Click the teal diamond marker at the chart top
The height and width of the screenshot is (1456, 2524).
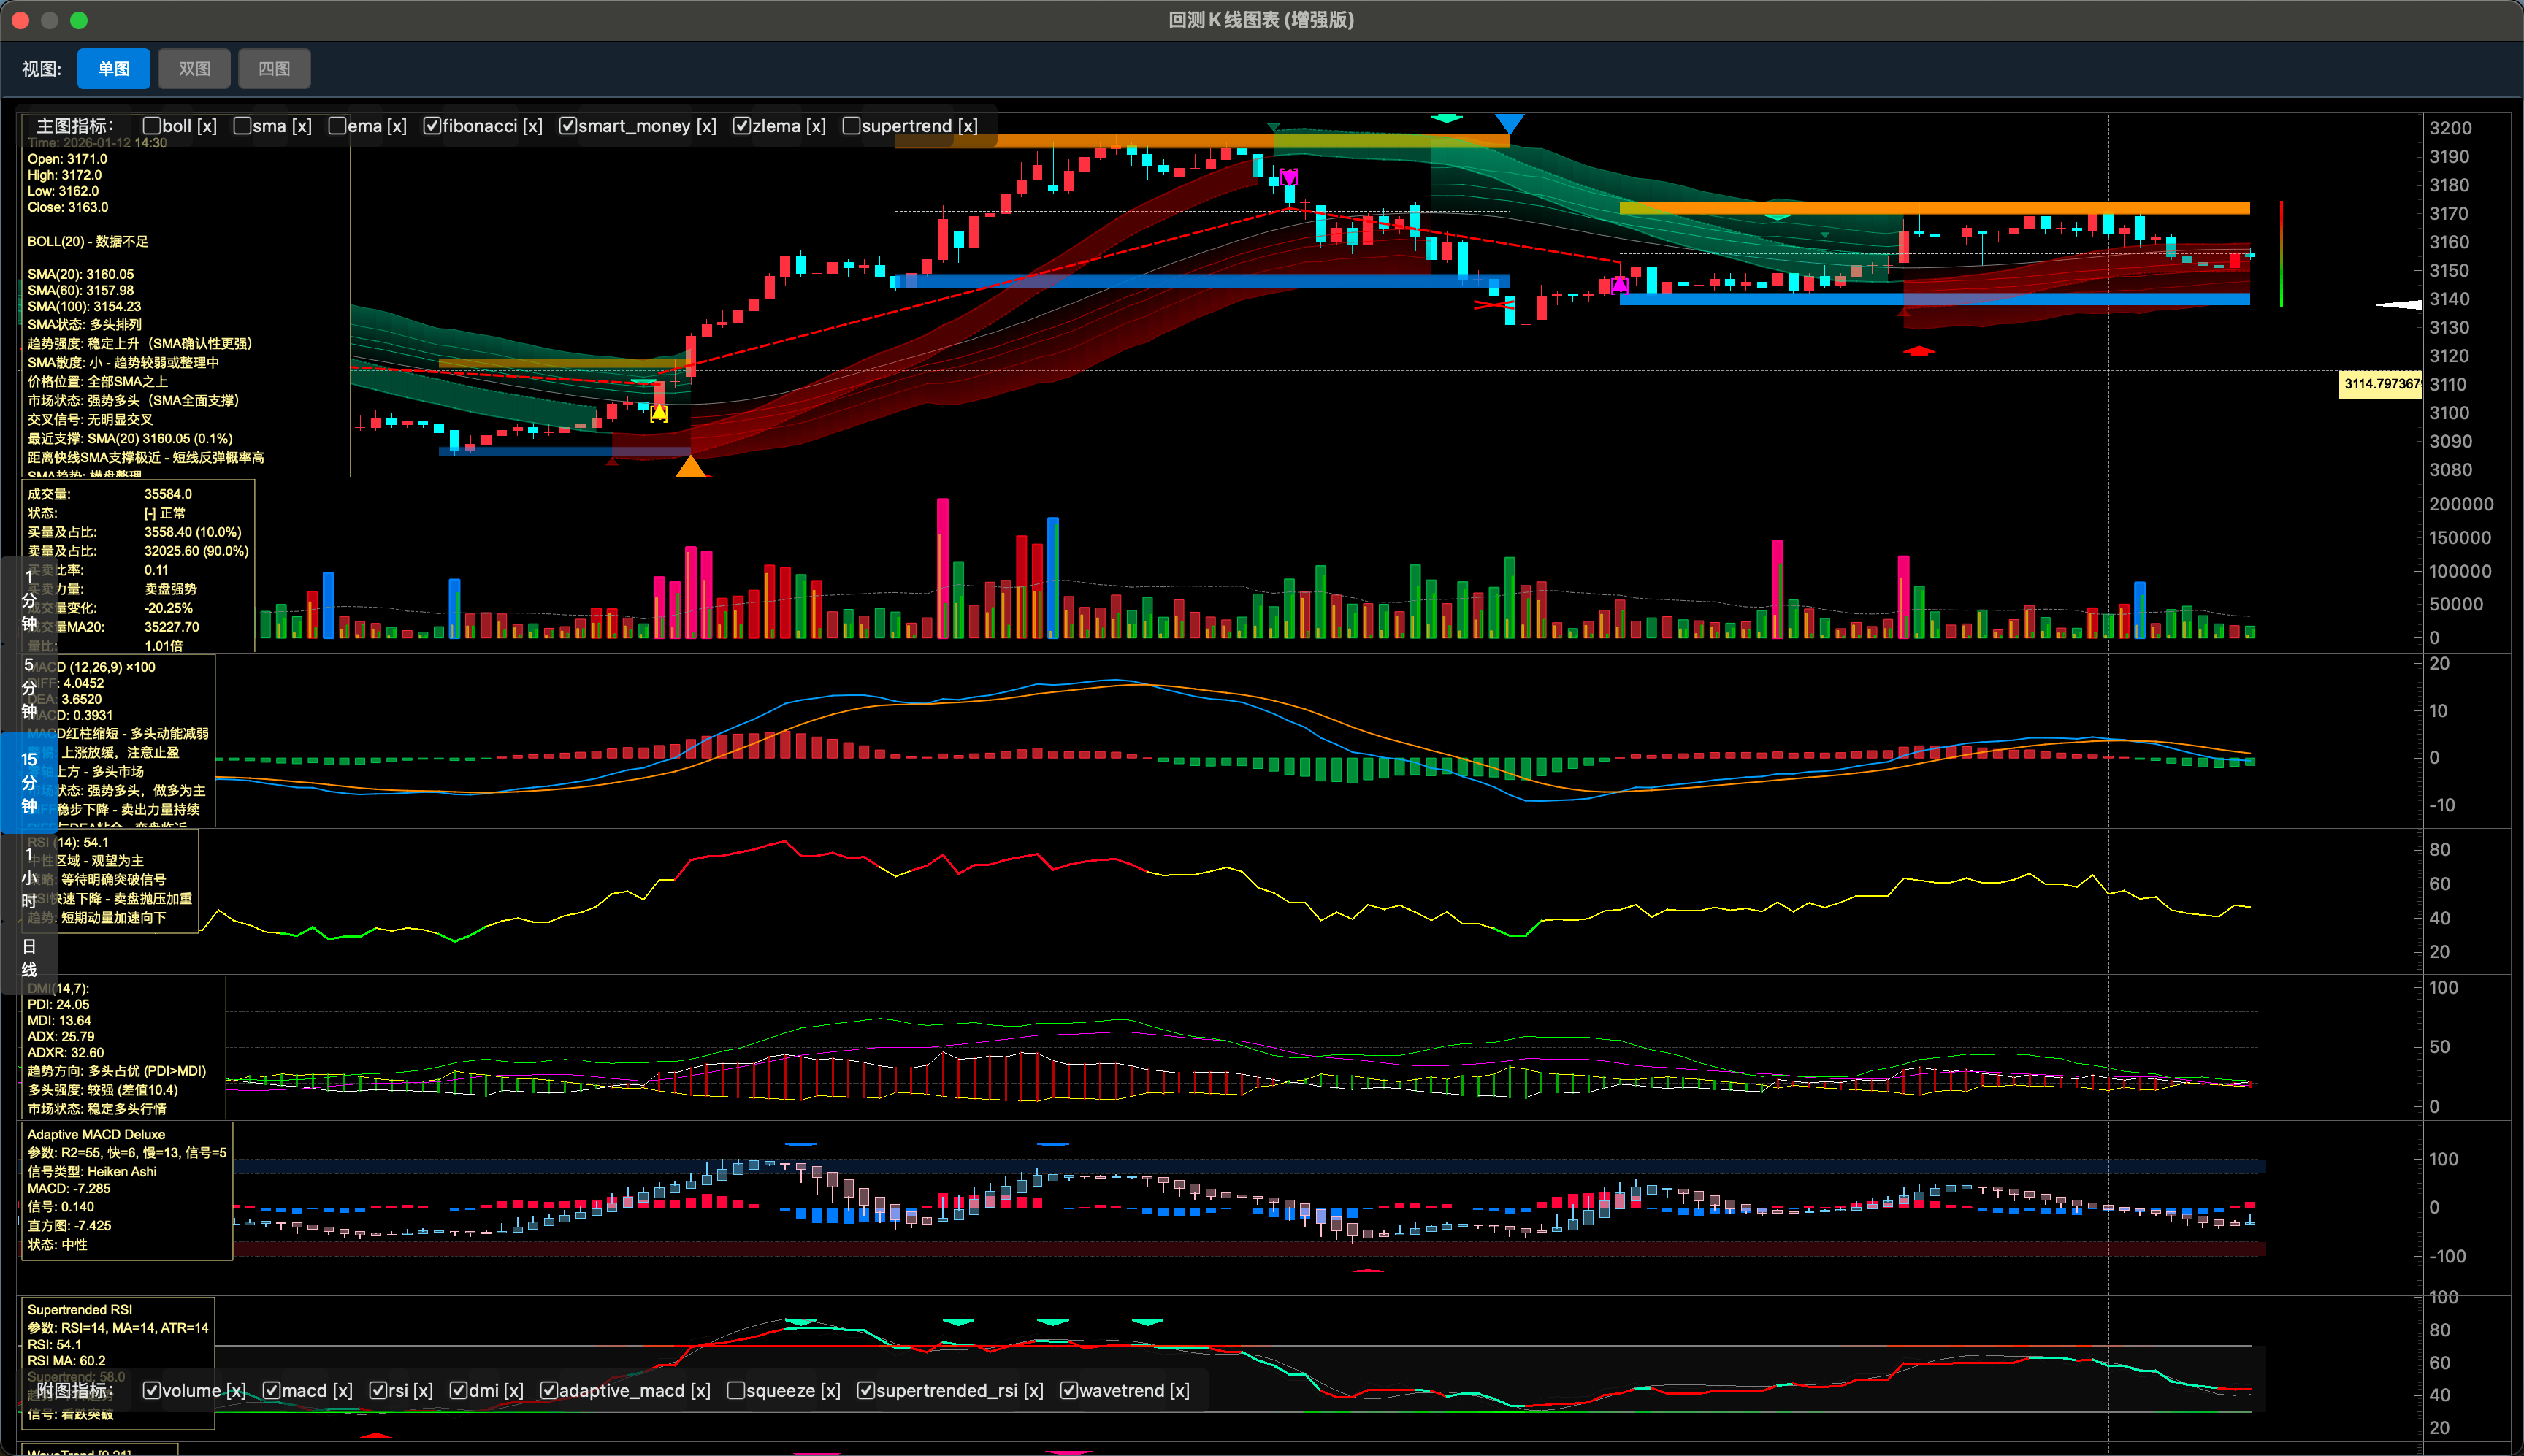[x=1446, y=118]
